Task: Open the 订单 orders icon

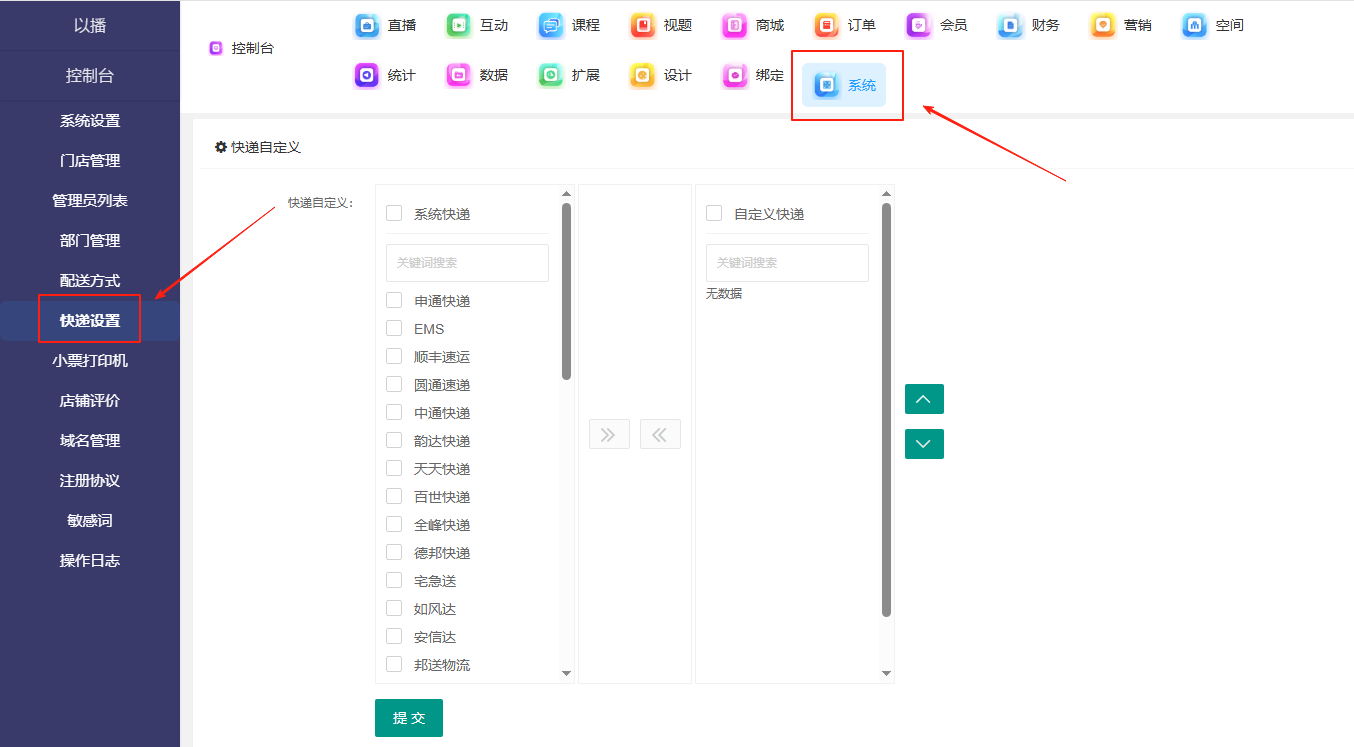Action: click(x=827, y=26)
